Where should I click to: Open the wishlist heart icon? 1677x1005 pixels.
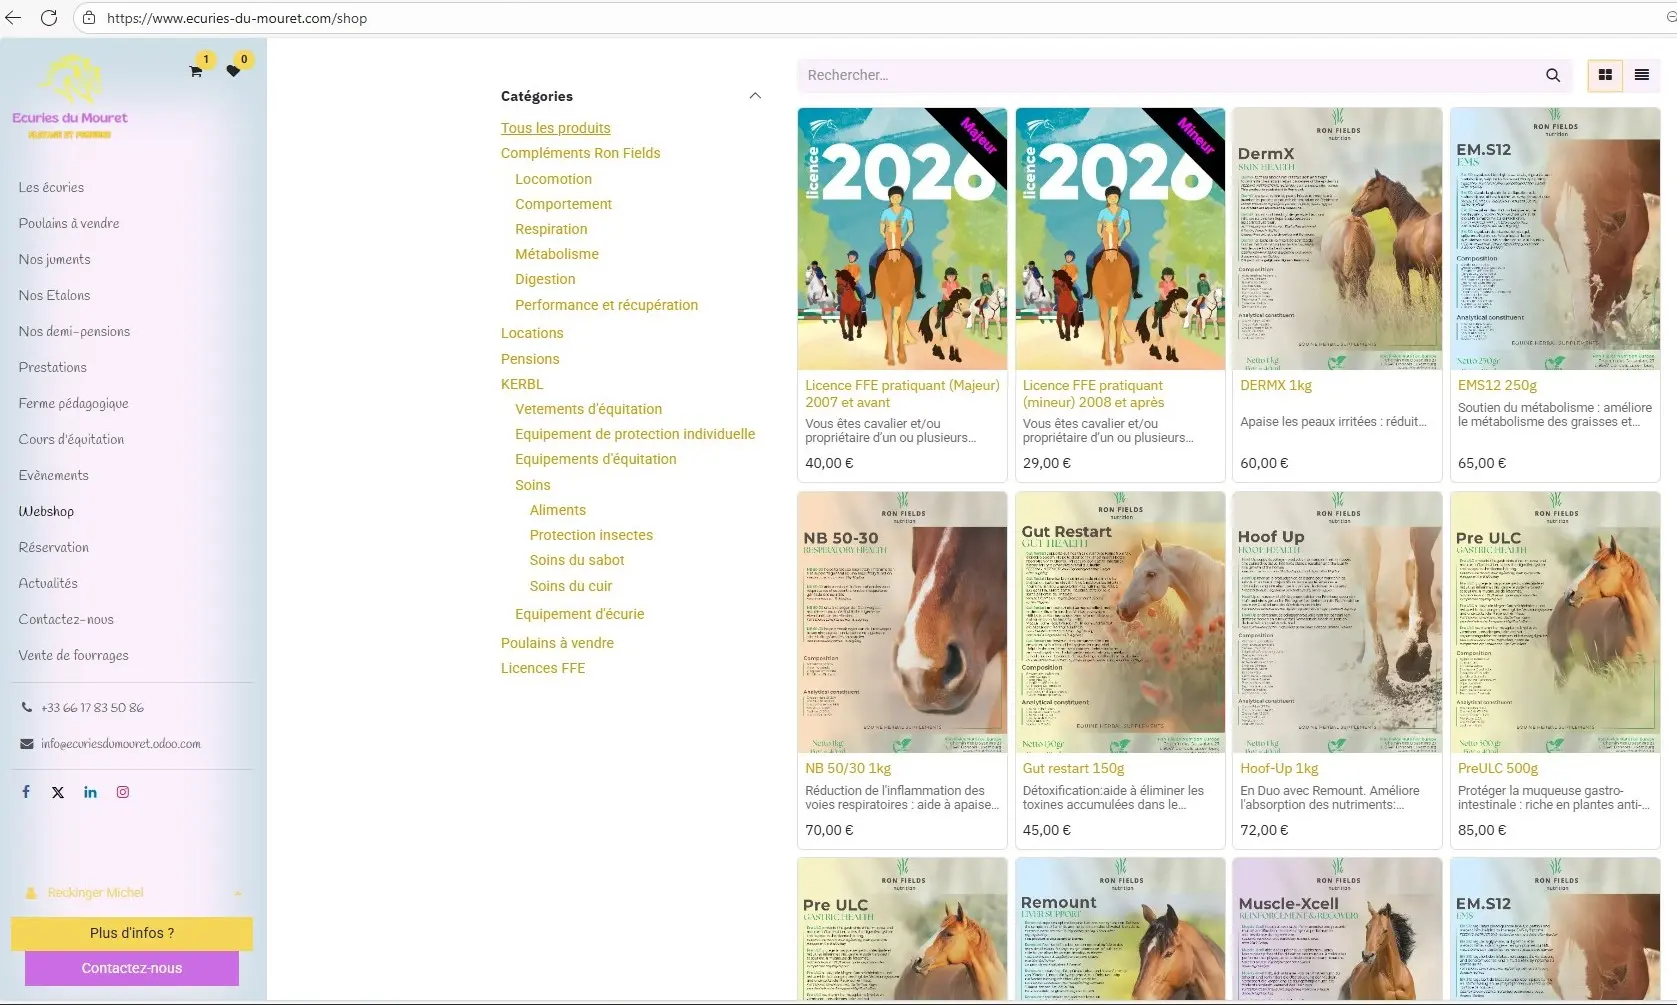coord(233,71)
